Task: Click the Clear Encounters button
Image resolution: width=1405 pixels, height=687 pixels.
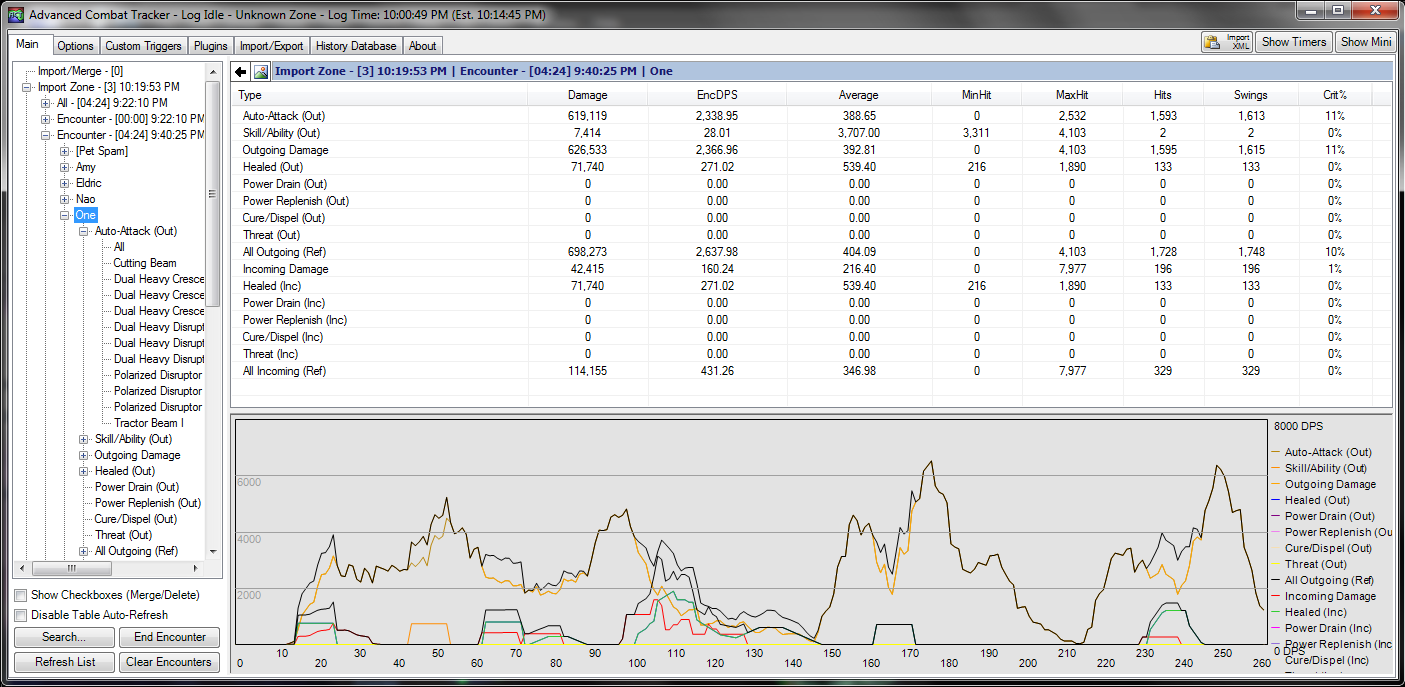Action: tap(169, 662)
